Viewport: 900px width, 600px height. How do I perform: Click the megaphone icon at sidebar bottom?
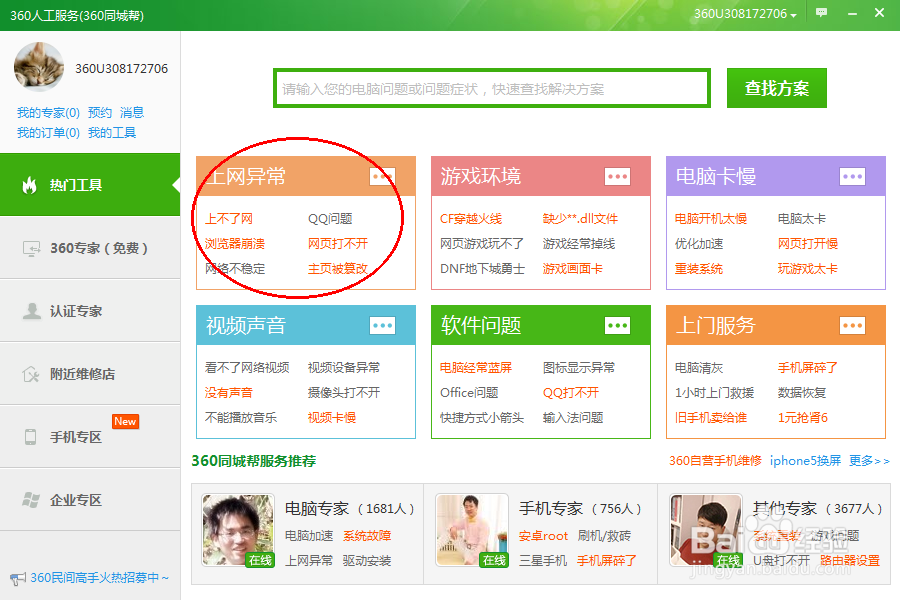pyautogui.click(x=18, y=578)
